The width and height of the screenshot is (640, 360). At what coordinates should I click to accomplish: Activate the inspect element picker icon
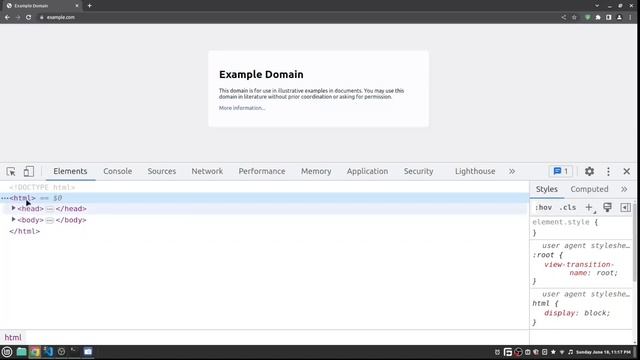(x=11, y=171)
